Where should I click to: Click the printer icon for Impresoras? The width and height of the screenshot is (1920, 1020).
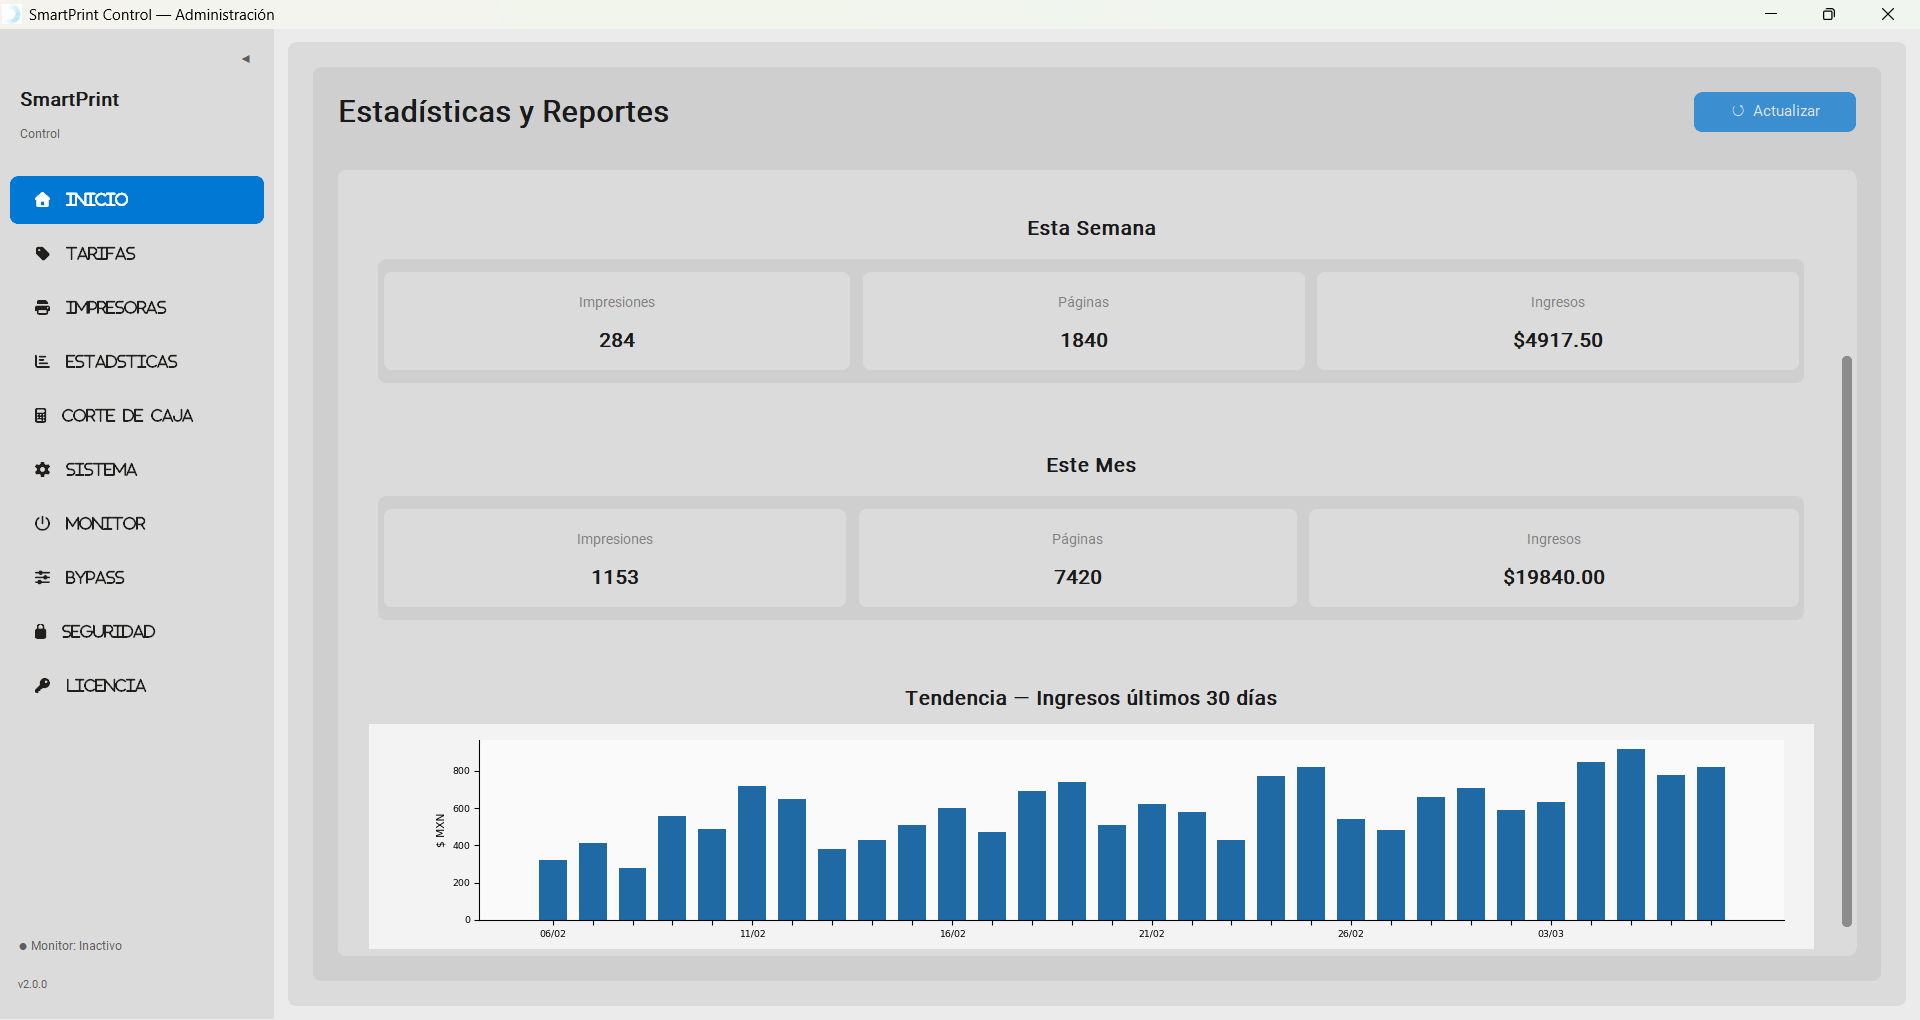42,308
